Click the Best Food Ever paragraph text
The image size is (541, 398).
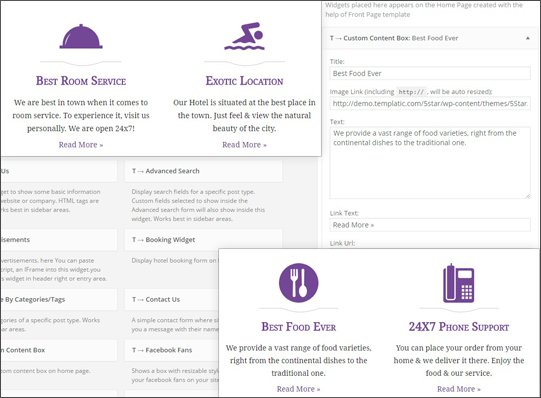click(x=298, y=360)
